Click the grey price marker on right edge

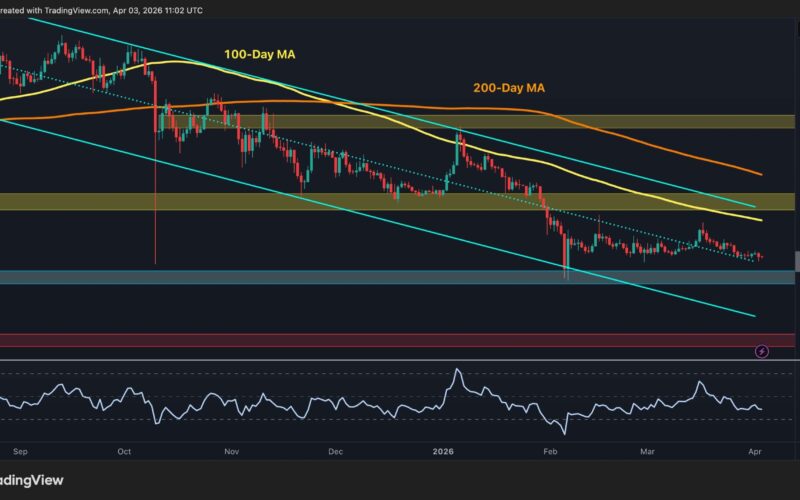point(796,260)
